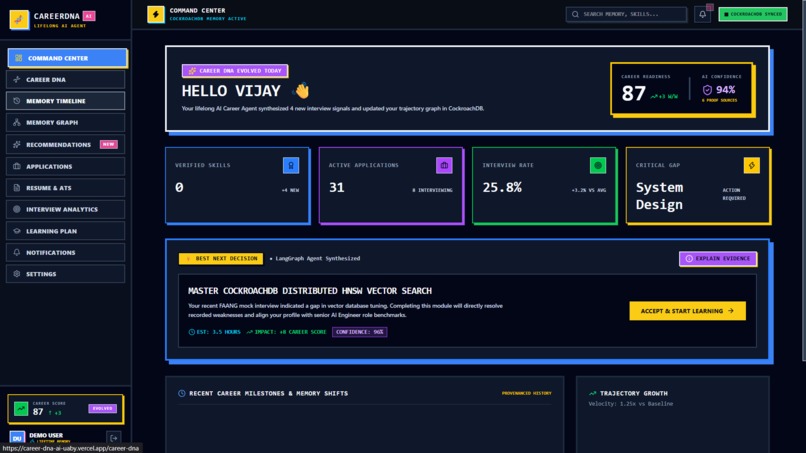
Task: Click the CockroachDB Synced status button
Action: pos(753,14)
